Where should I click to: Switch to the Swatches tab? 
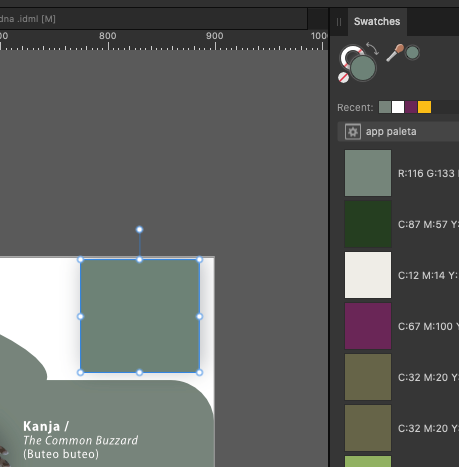coord(377,22)
